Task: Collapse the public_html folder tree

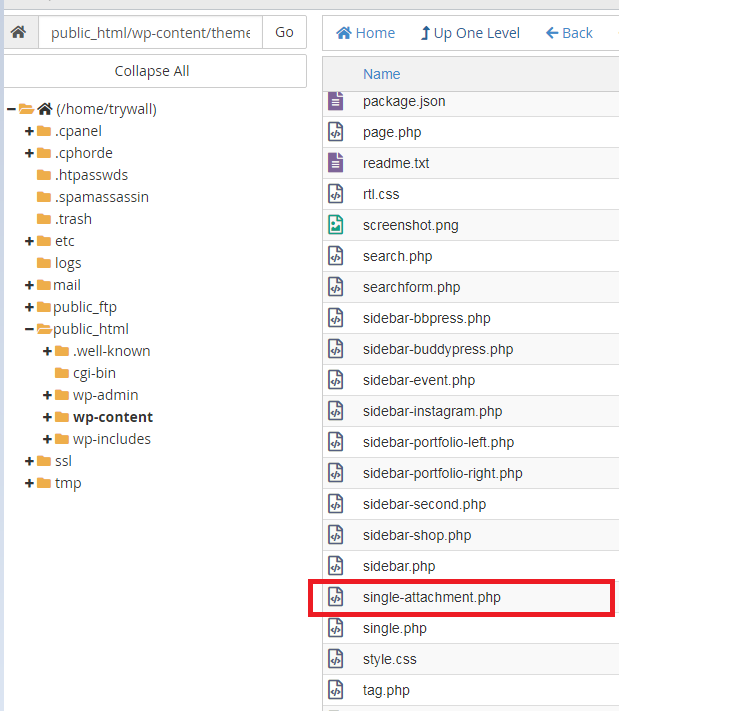Action: (x=29, y=329)
